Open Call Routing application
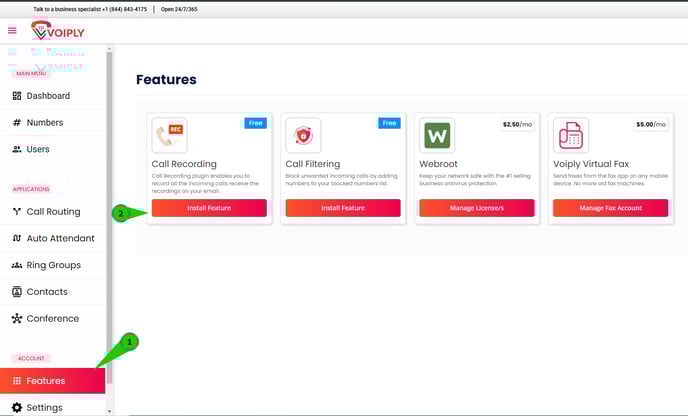Screen dimensions: 688x416 (53, 212)
